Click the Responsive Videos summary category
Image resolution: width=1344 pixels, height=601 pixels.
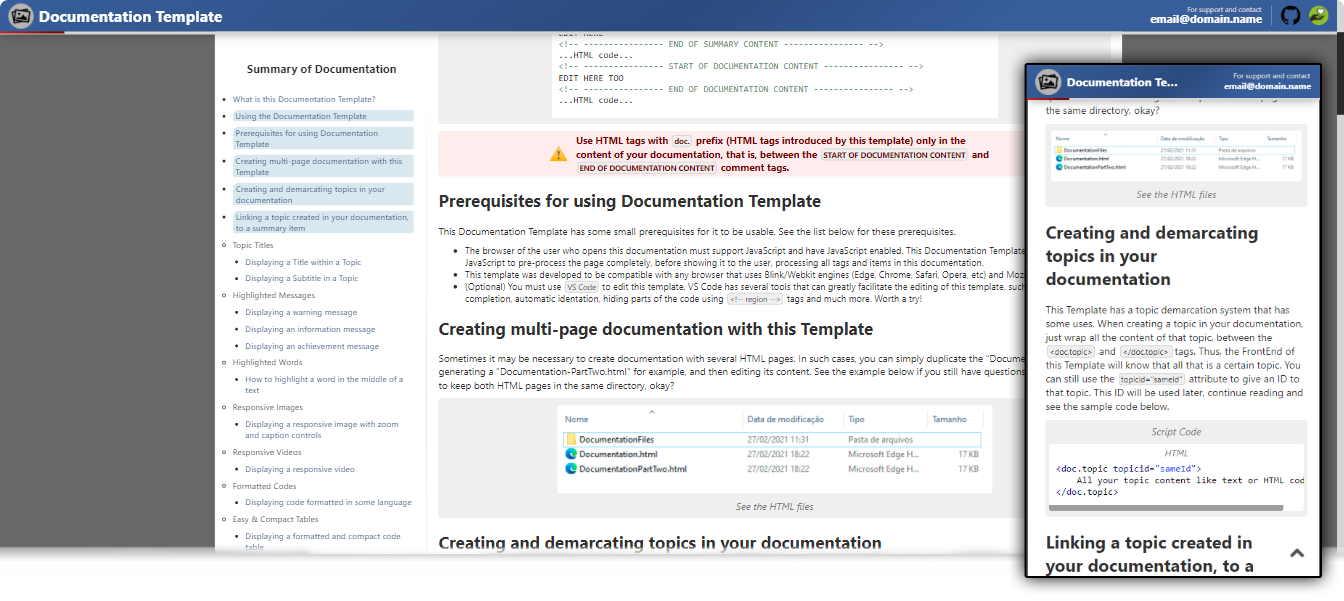[x=267, y=452]
